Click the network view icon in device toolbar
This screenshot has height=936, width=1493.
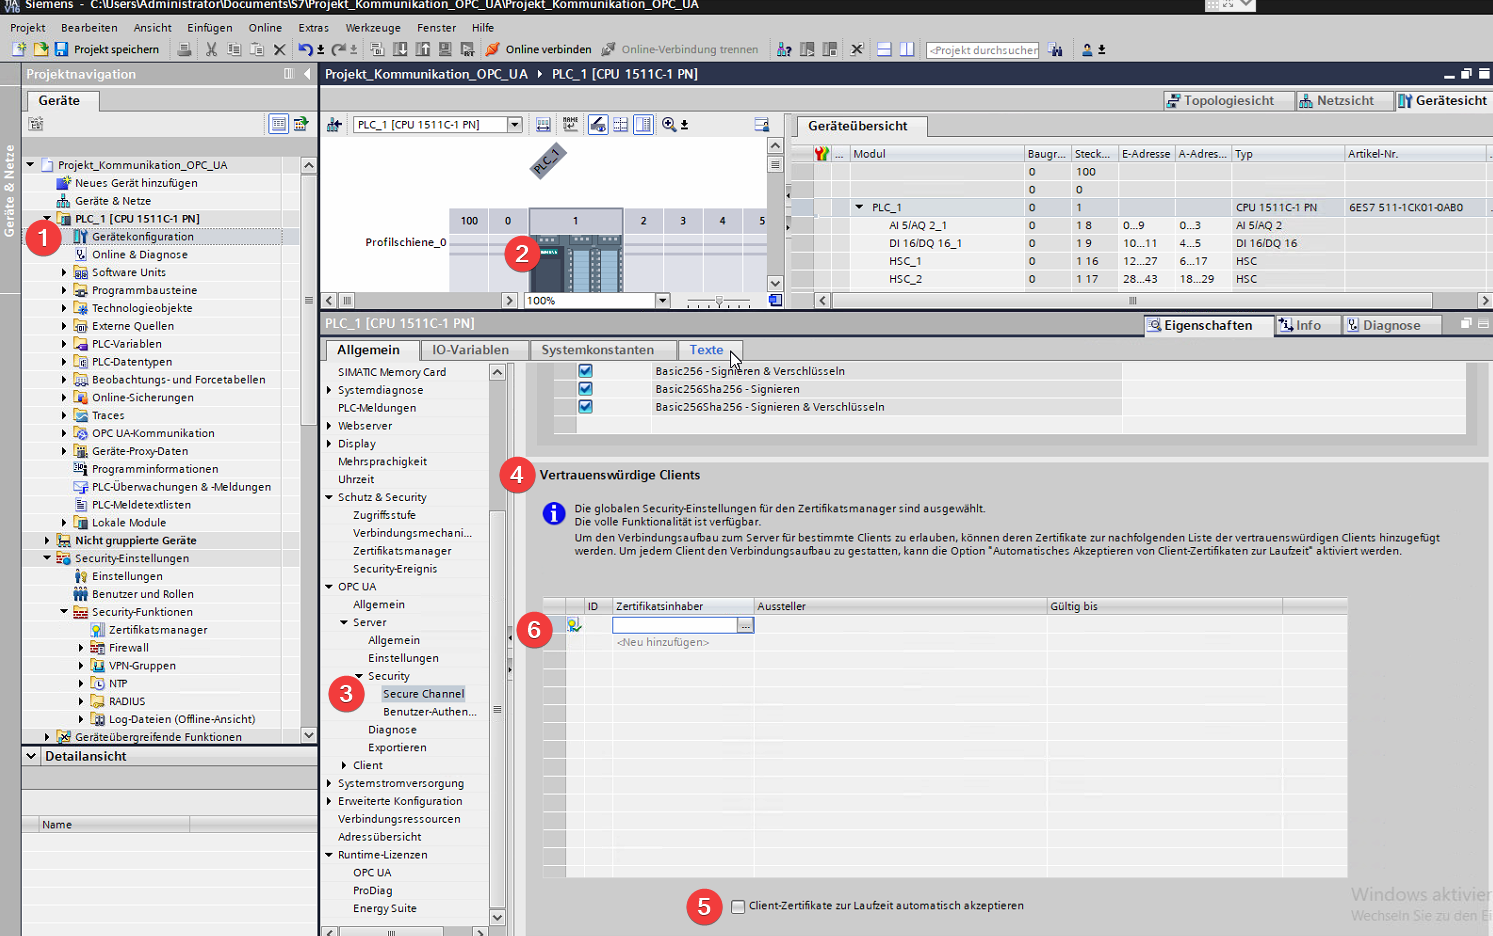(334, 124)
